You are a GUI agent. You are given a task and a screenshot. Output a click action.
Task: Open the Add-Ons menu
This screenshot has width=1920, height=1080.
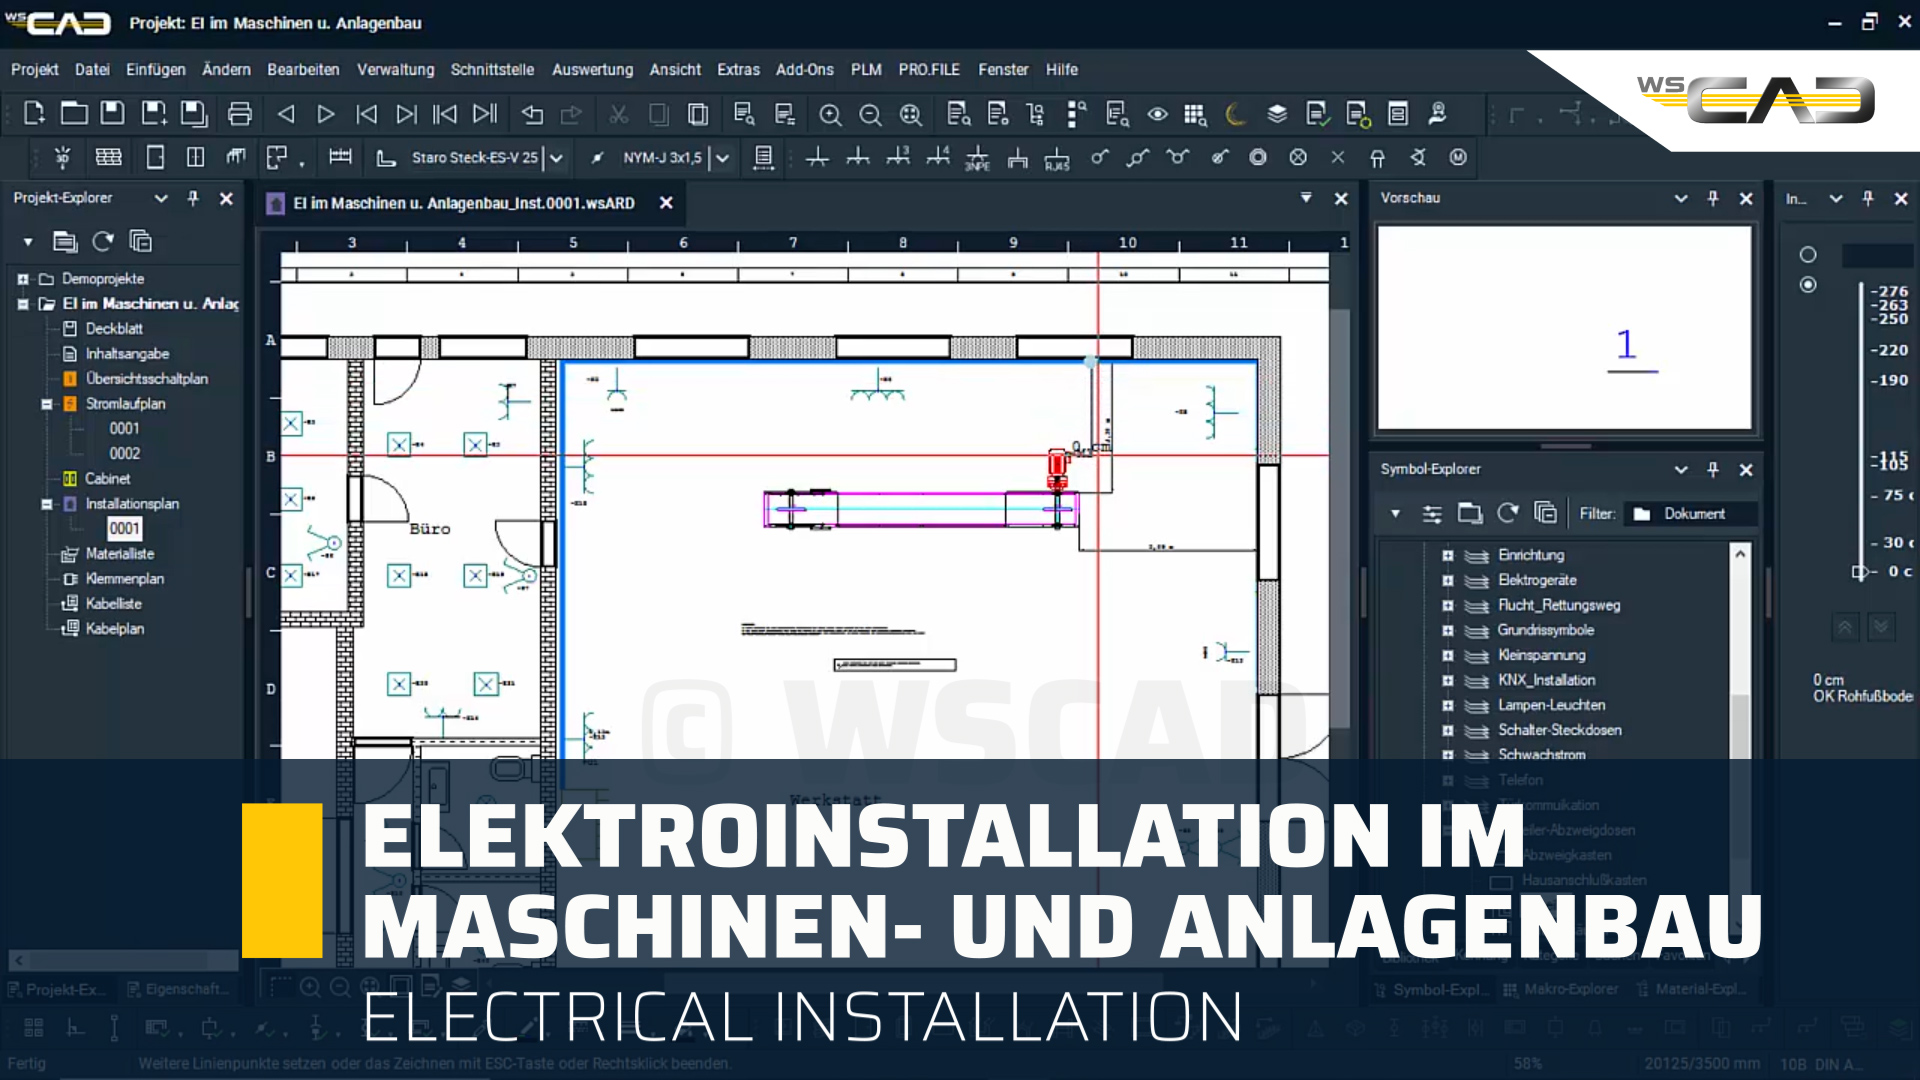(x=804, y=69)
